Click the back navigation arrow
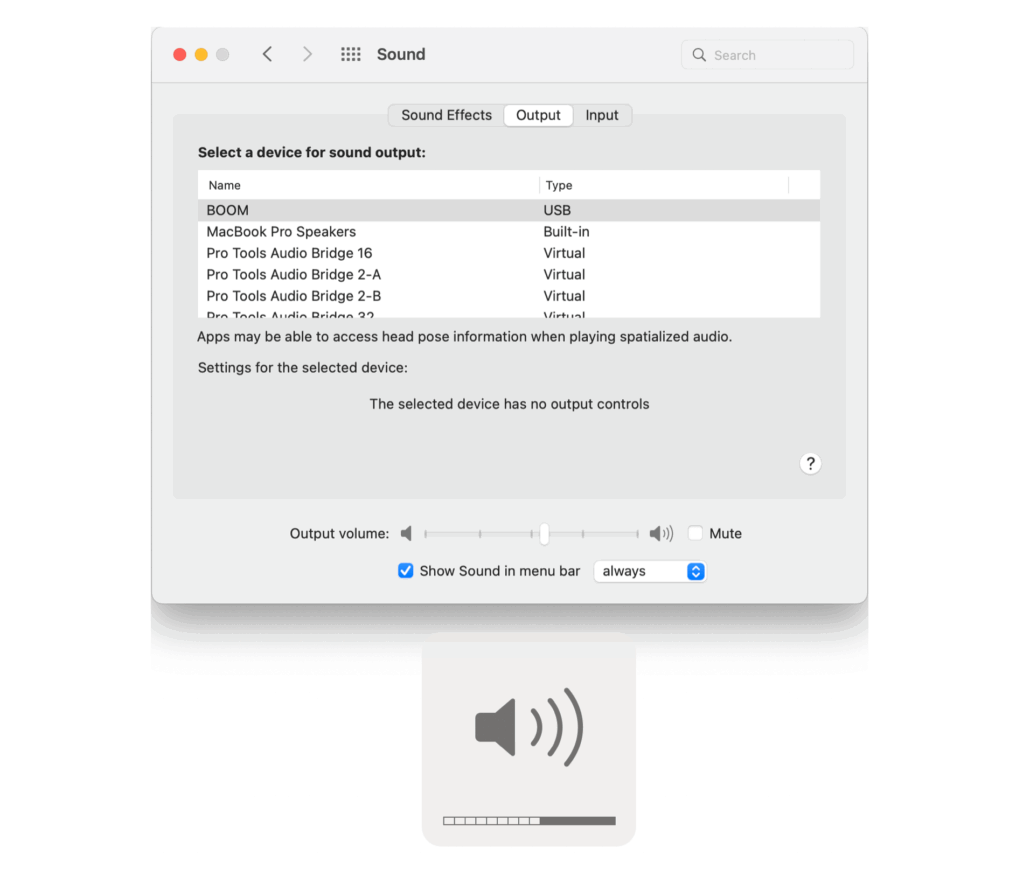The image size is (1030, 876). tap(267, 54)
